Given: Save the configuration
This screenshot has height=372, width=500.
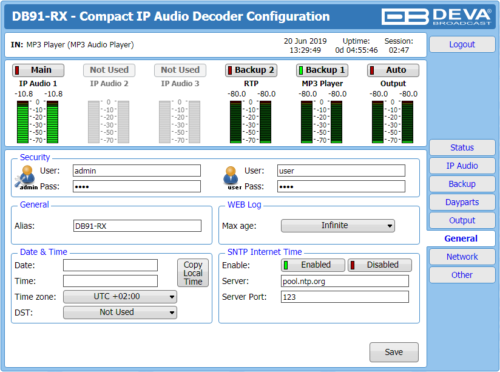Looking at the screenshot, I should point(394,352).
